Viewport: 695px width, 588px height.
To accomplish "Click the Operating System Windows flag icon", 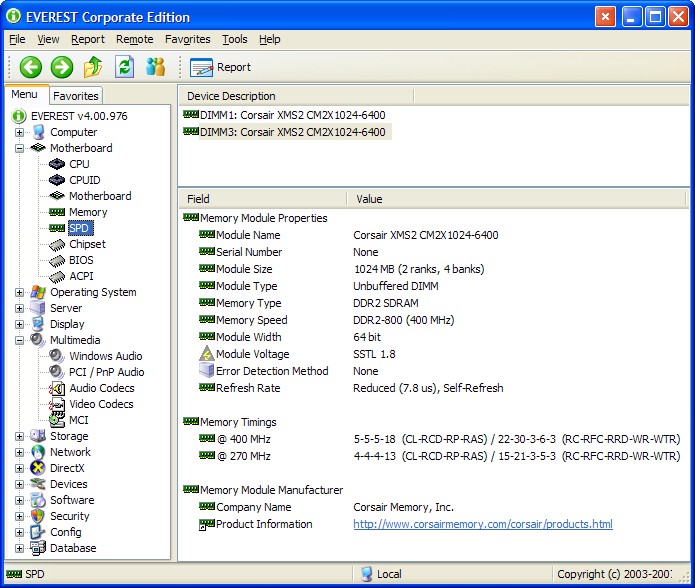I will pyautogui.click(x=38, y=292).
